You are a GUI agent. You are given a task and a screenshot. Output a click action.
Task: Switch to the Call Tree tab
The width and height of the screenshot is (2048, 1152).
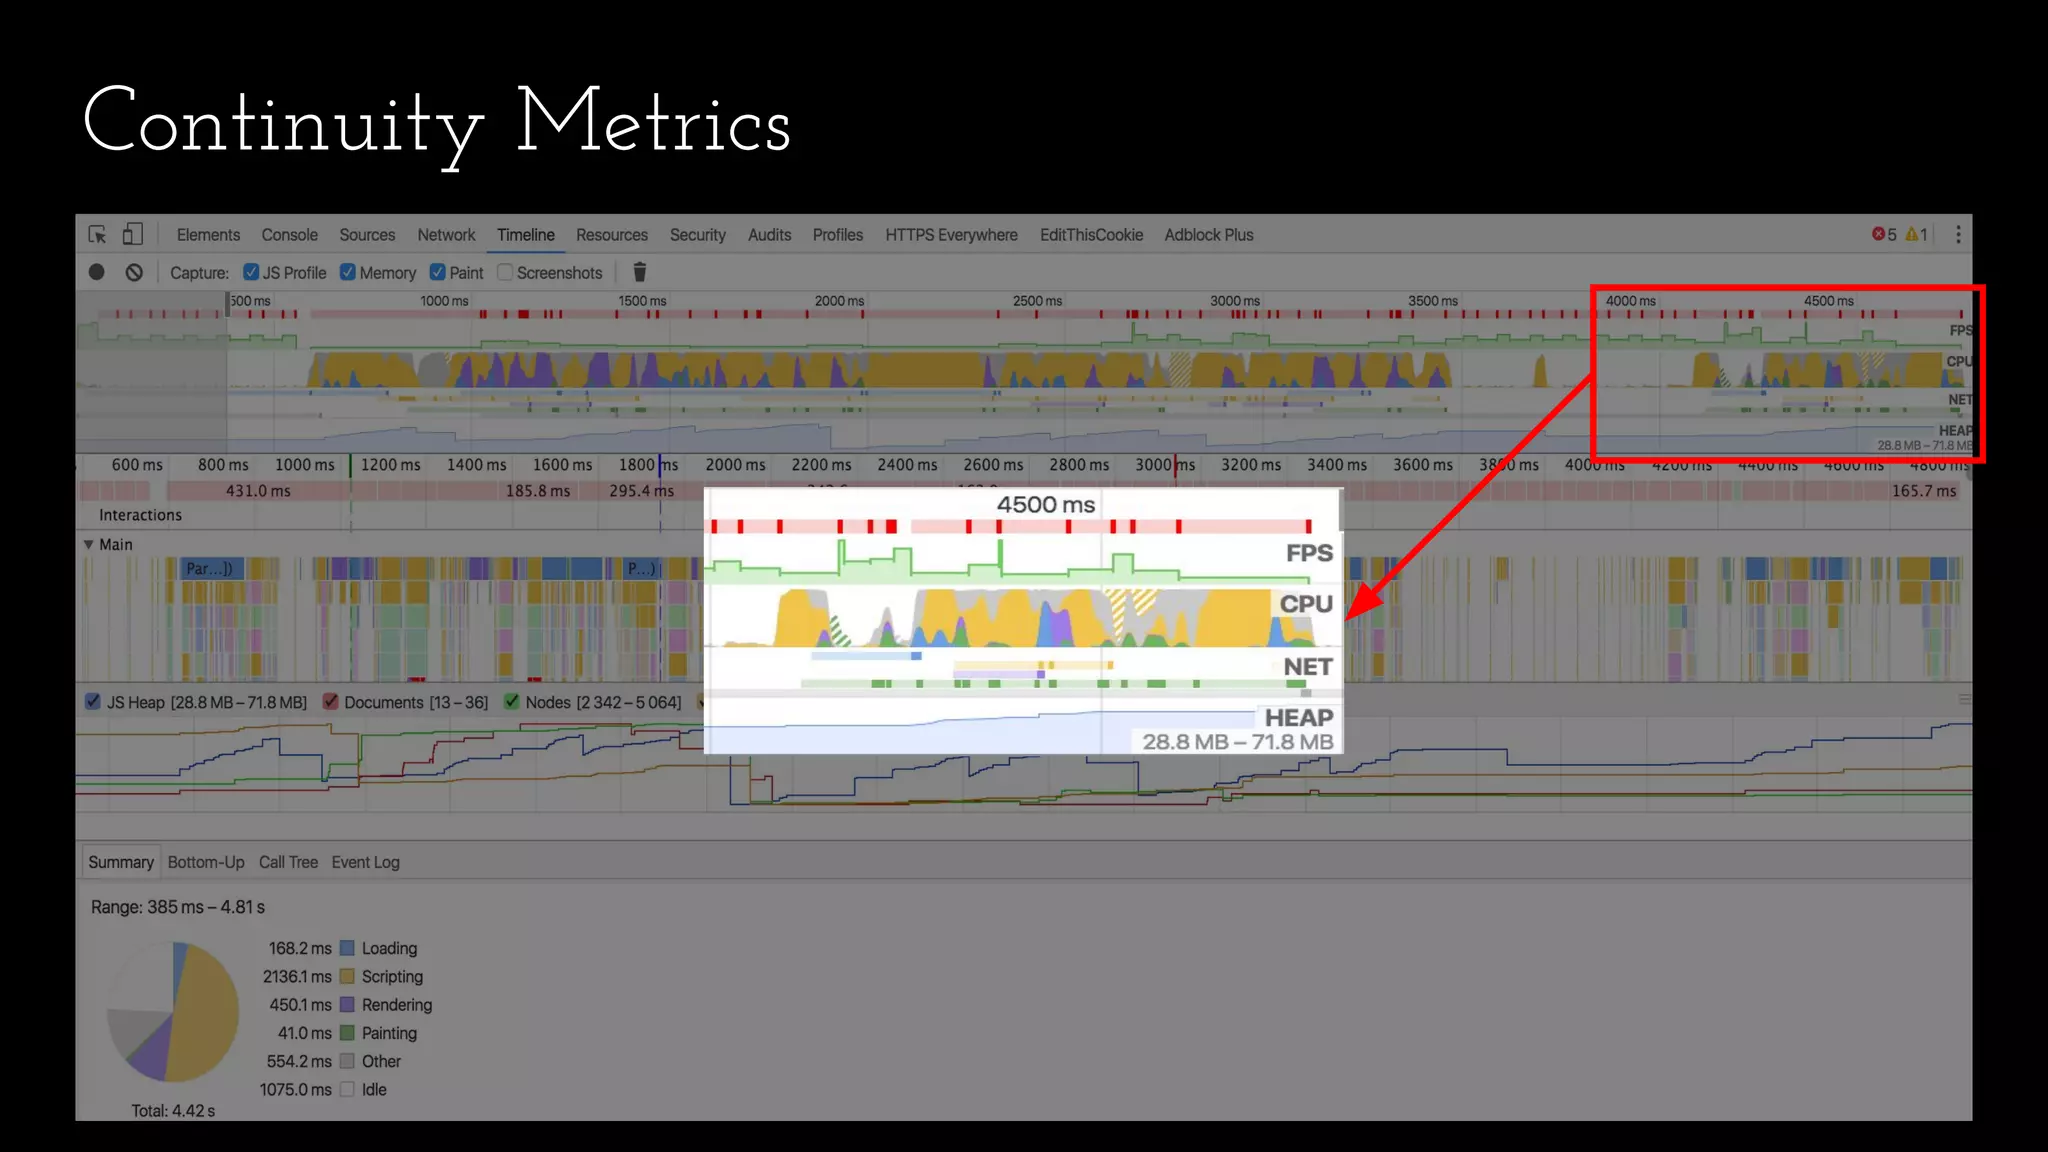point(288,862)
